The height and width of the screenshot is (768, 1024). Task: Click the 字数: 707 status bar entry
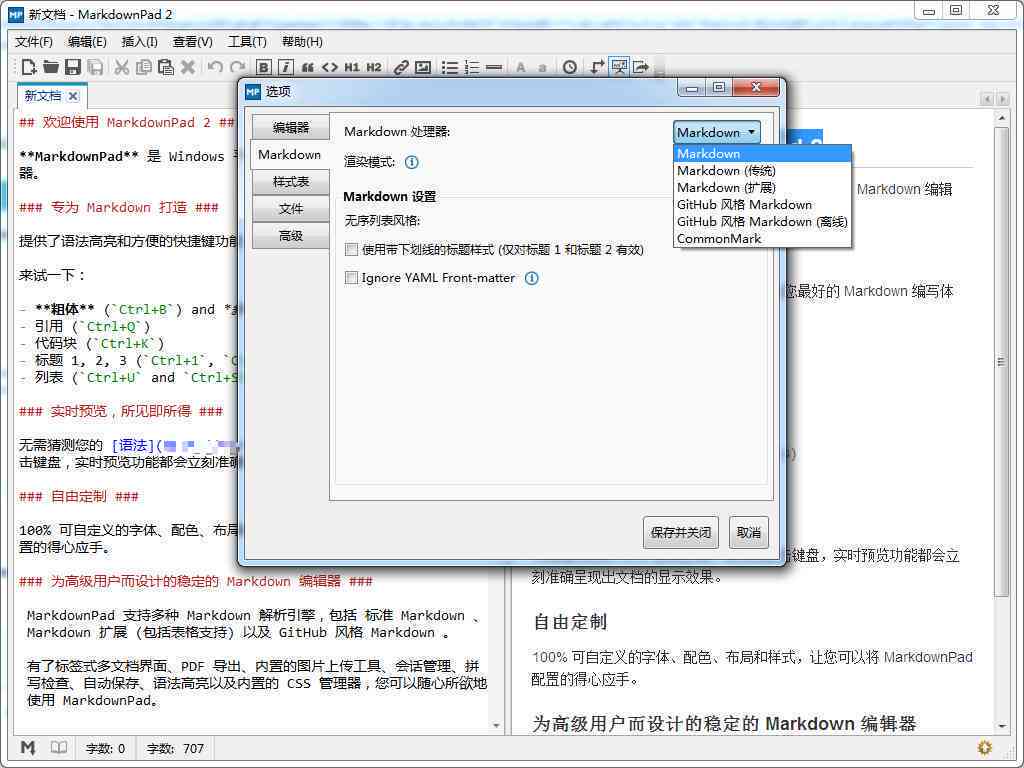pyautogui.click(x=175, y=748)
